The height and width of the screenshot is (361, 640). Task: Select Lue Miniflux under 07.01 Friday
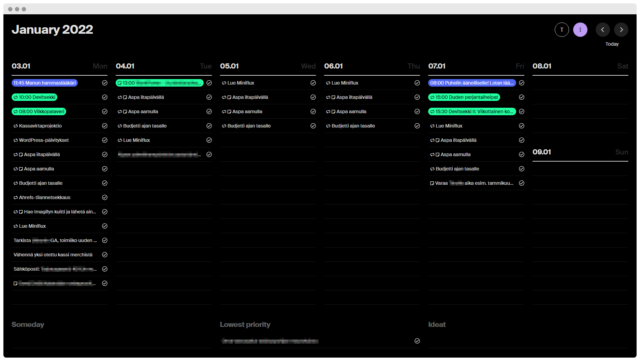point(446,126)
